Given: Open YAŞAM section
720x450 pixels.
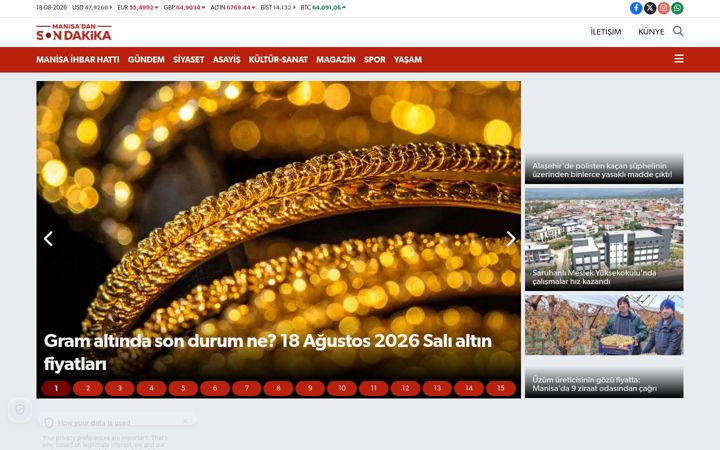Looking at the screenshot, I should point(408,60).
